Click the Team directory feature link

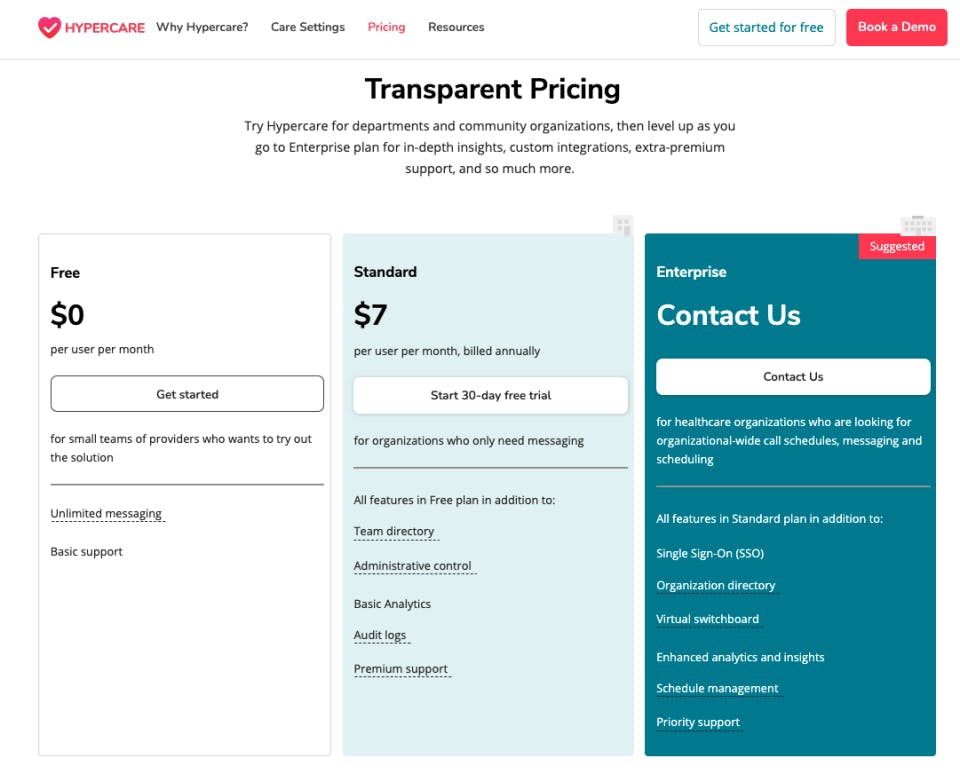(x=394, y=532)
